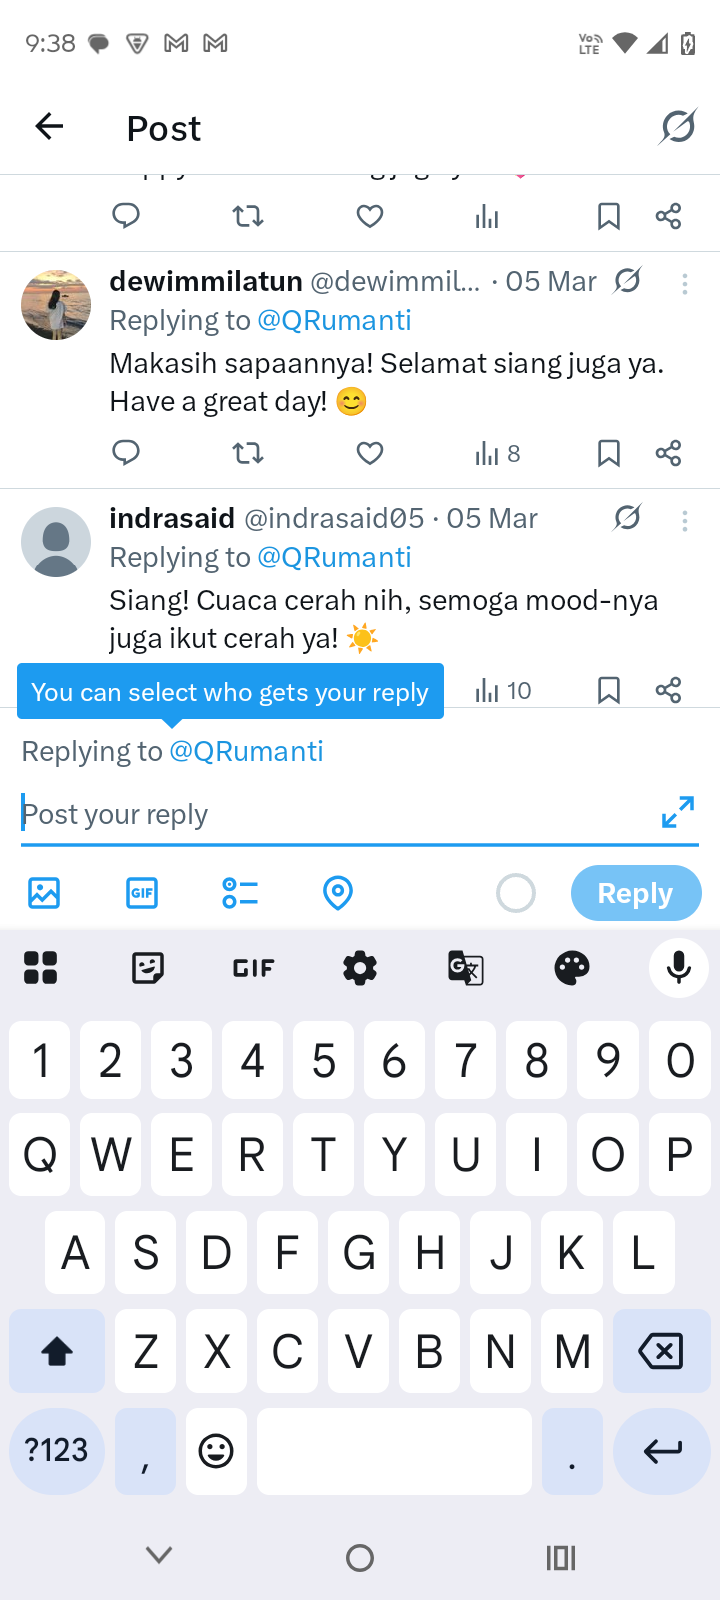The height and width of the screenshot is (1600, 720).
Task: Tag a location with the pin icon
Action: (338, 893)
